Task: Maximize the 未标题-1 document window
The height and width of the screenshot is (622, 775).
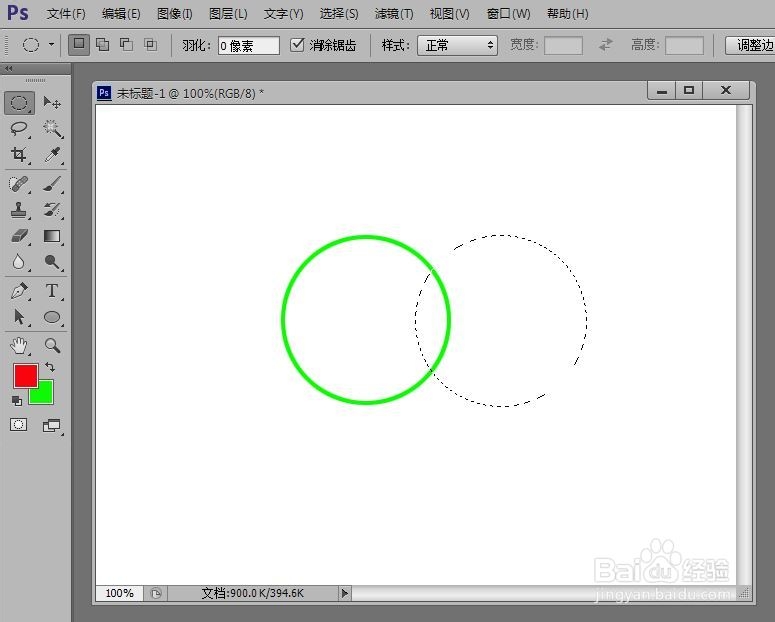Action: click(x=689, y=90)
